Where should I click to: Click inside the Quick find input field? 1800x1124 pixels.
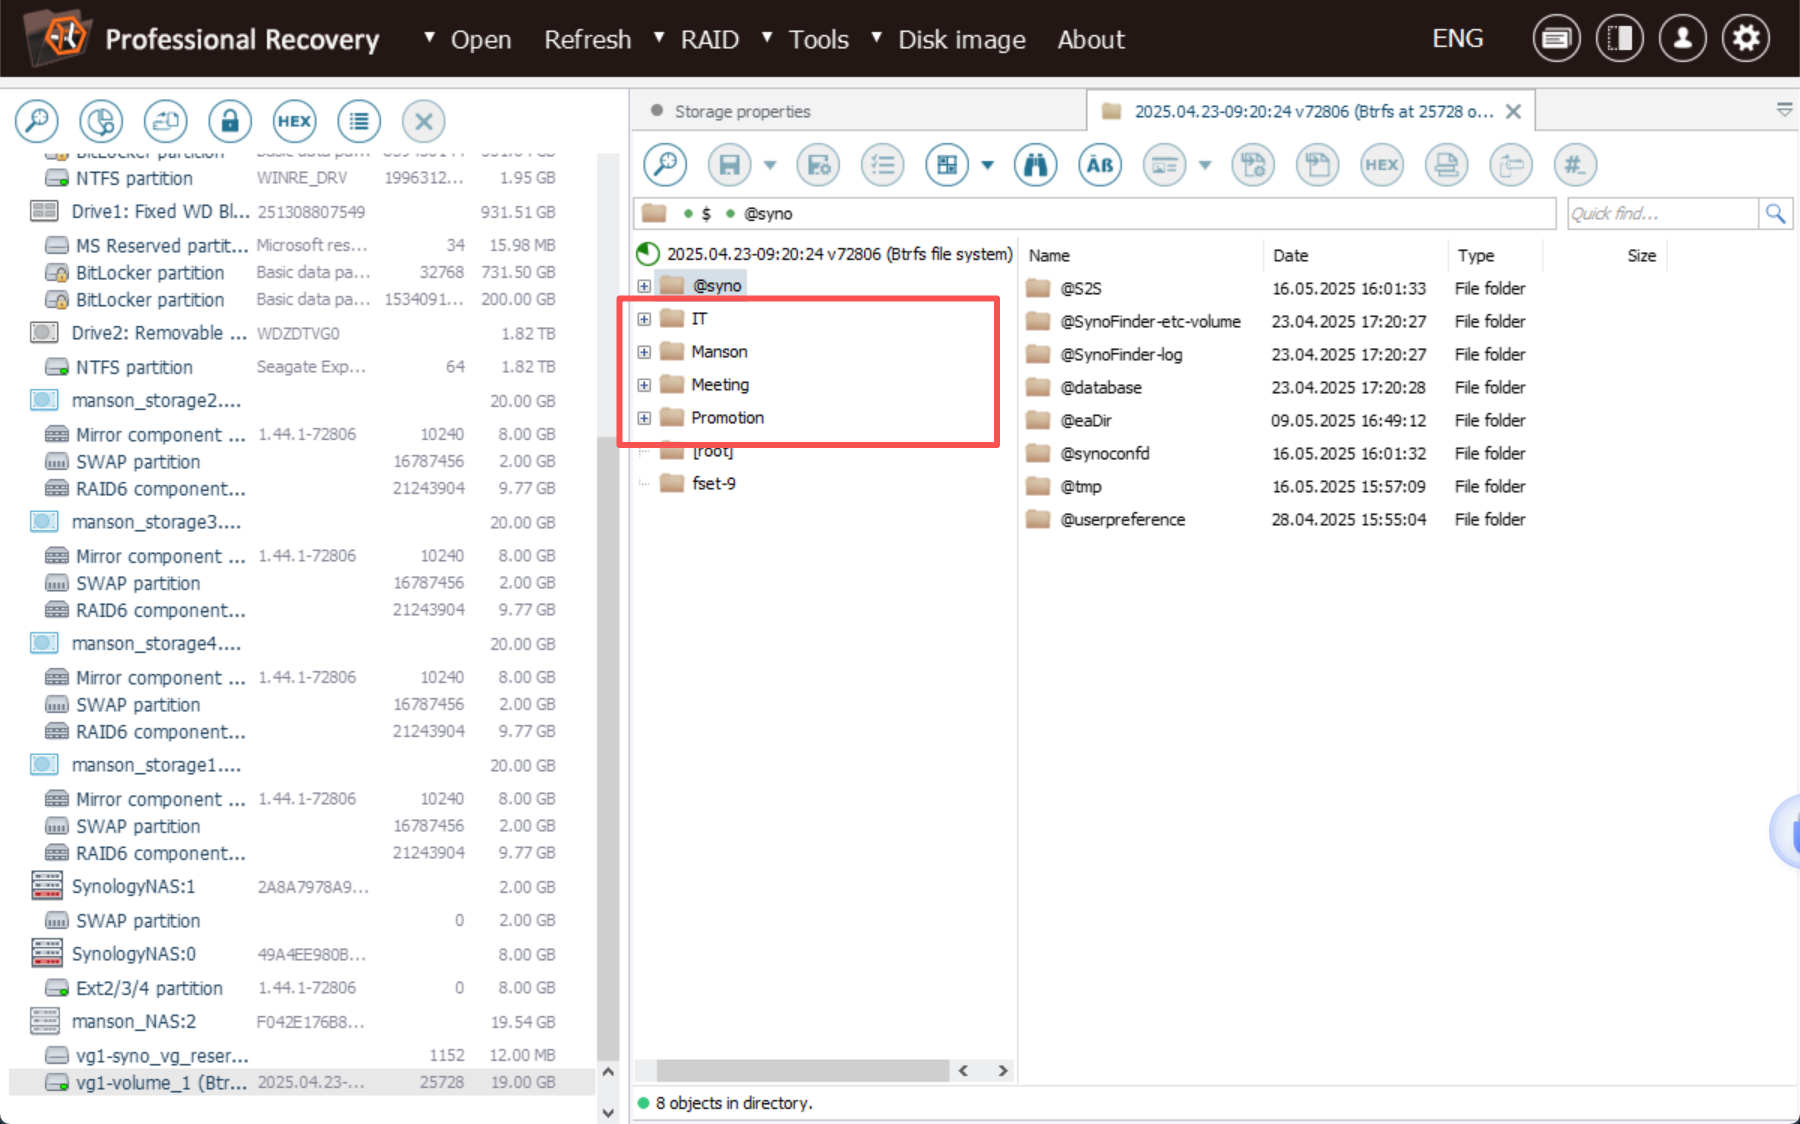[1663, 213]
